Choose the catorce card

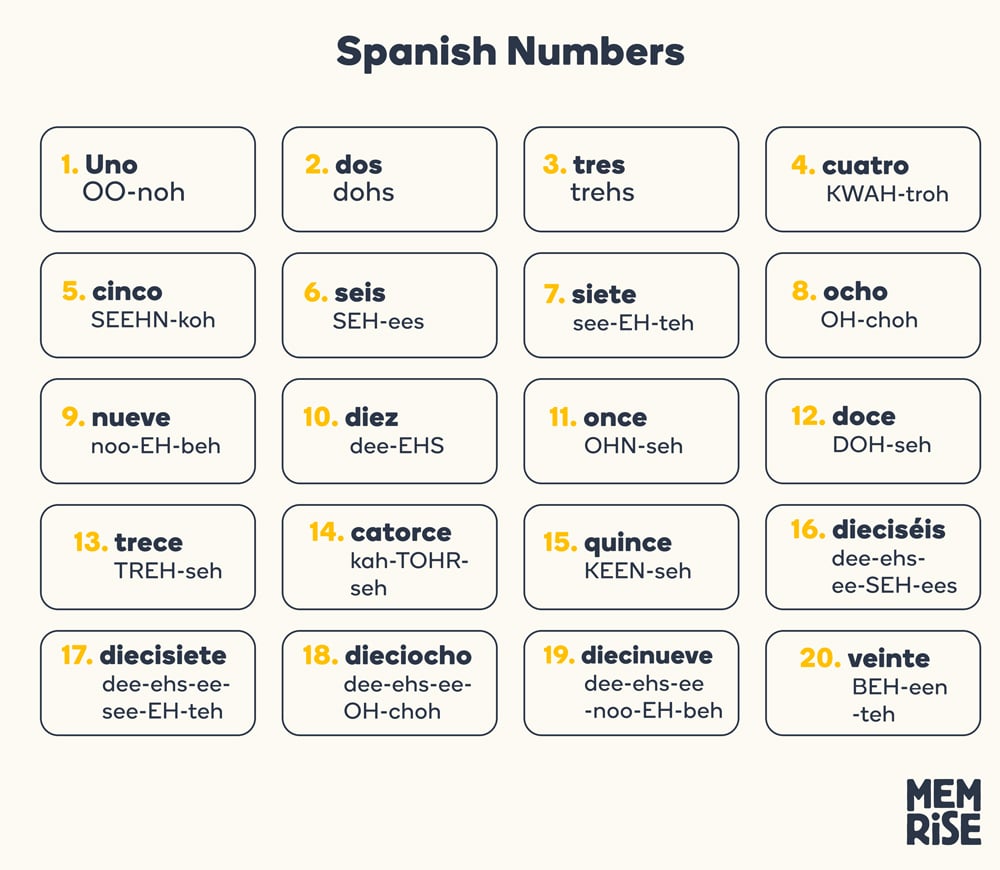coord(390,557)
